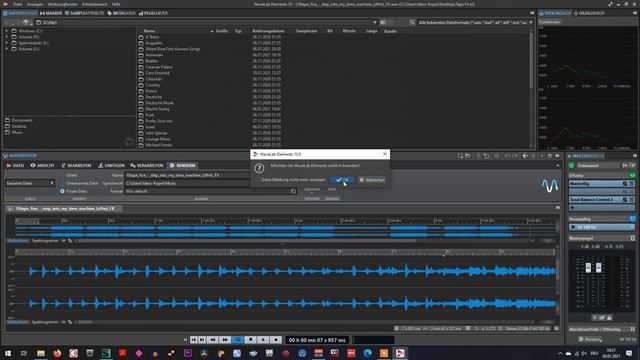640x360 pixels.
Task: Open the Oszilloskop tab
Action: pyautogui.click(x=589, y=13)
